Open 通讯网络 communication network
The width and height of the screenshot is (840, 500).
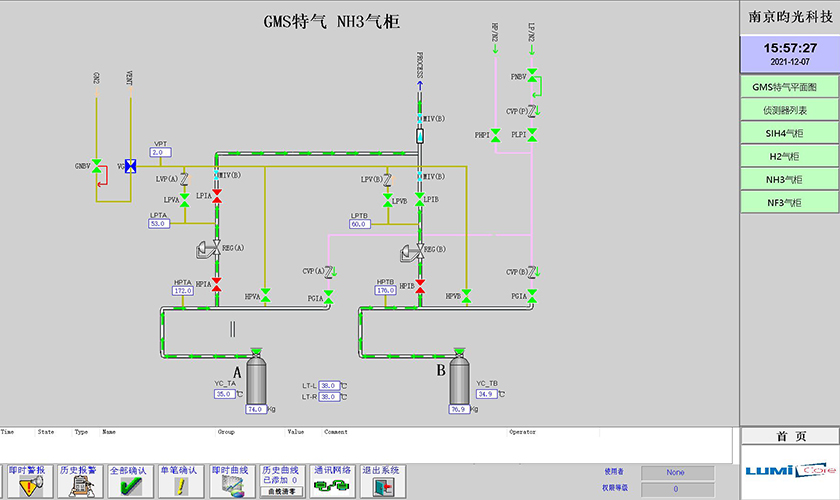pyautogui.click(x=332, y=481)
